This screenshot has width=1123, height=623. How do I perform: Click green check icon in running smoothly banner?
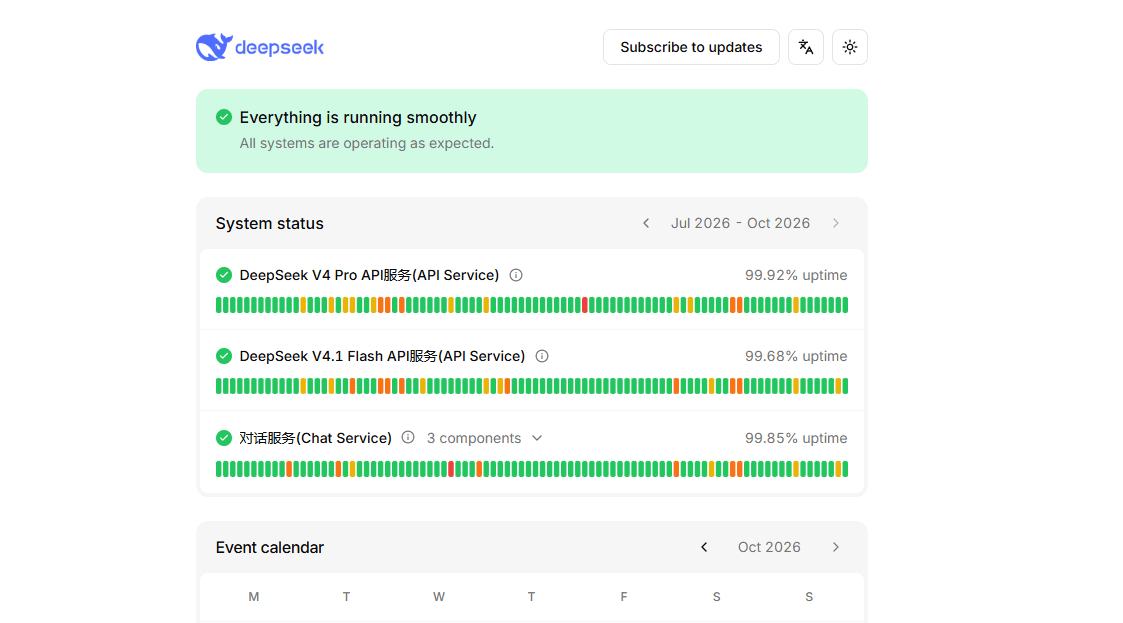pyautogui.click(x=224, y=117)
